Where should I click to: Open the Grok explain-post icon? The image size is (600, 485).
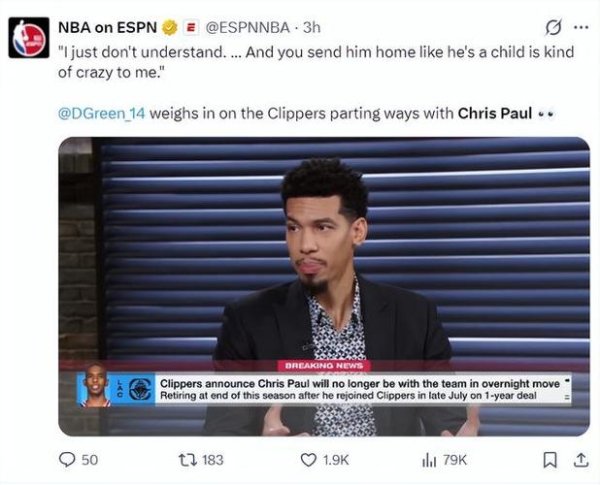click(553, 28)
